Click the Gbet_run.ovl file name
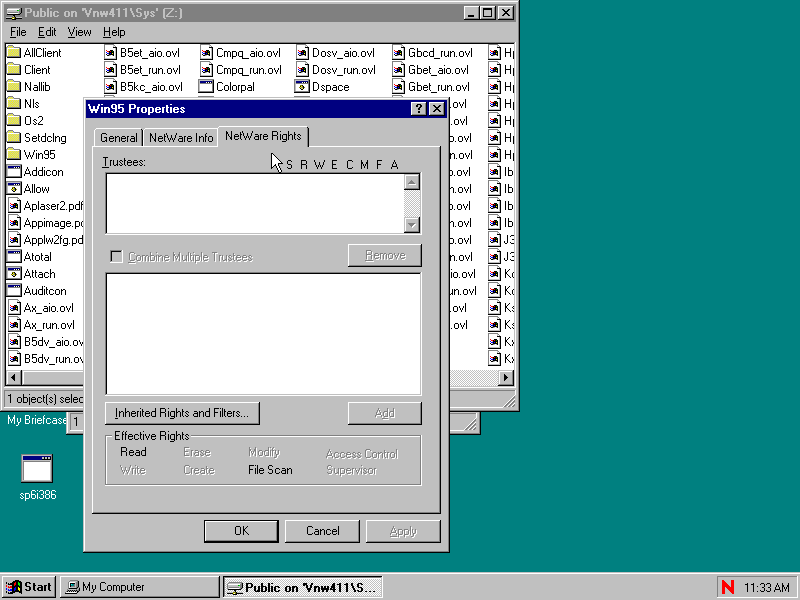 pyautogui.click(x=439, y=87)
